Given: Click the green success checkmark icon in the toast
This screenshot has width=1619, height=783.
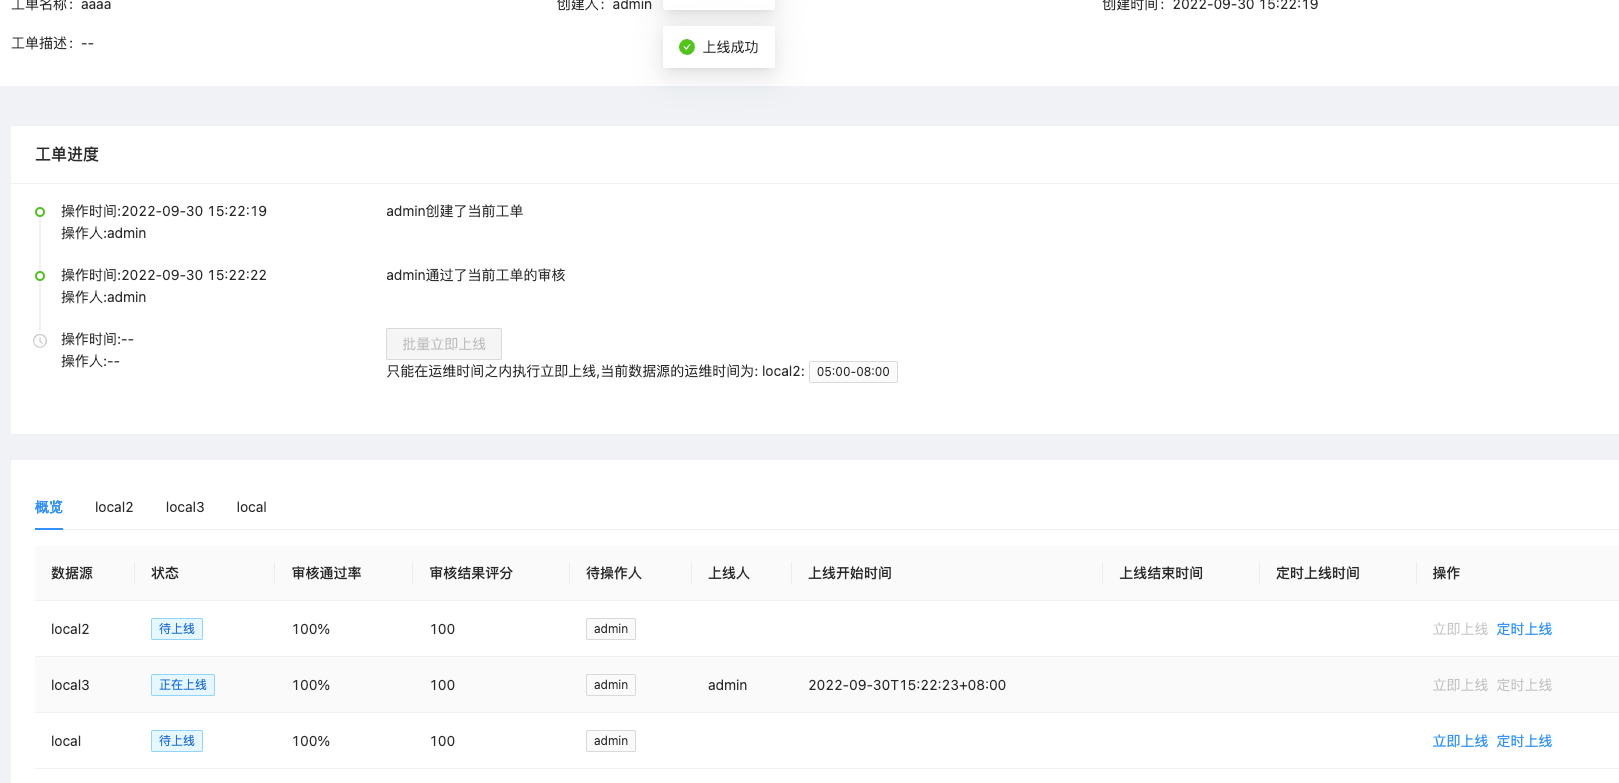Looking at the screenshot, I should [687, 47].
